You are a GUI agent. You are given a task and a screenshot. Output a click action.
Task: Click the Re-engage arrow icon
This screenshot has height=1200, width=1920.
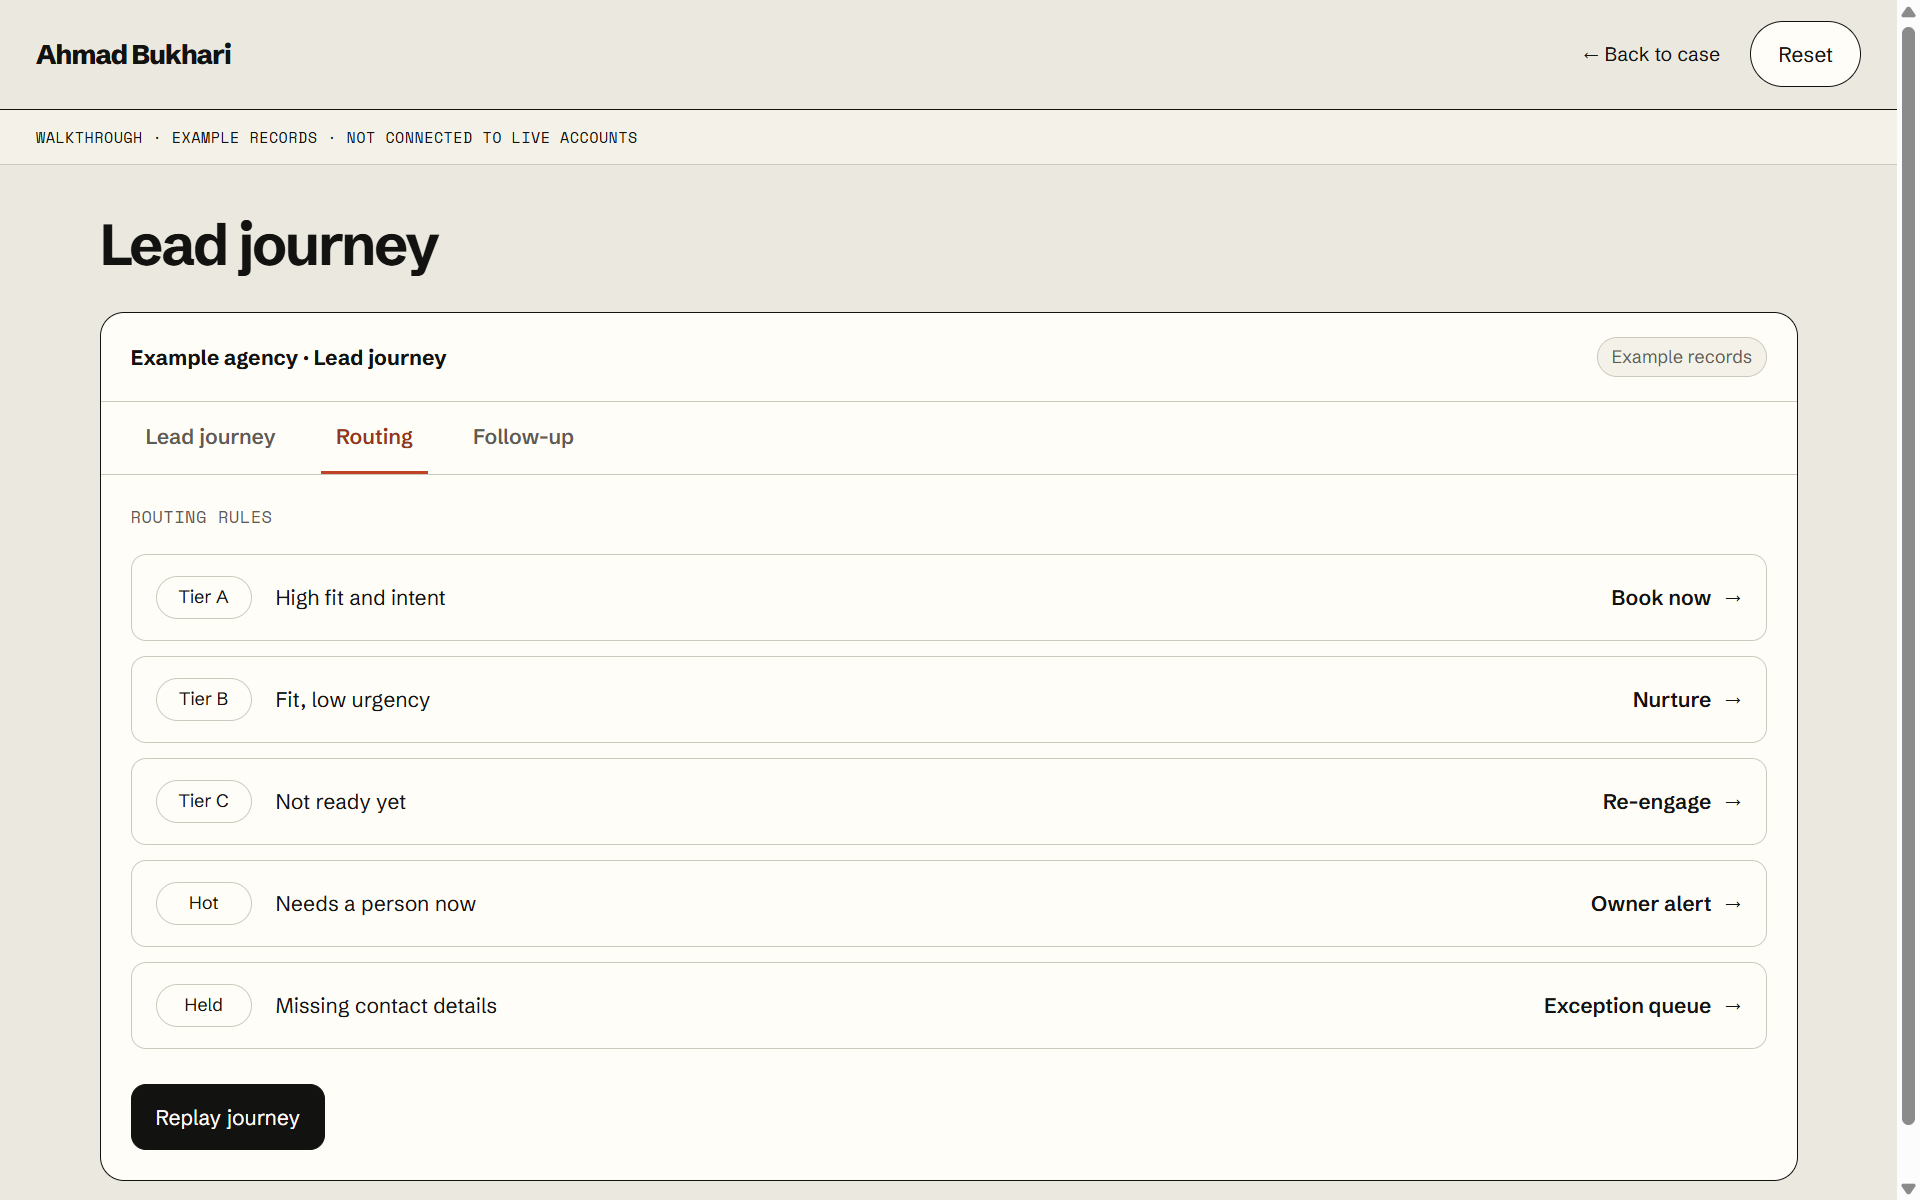(x=1733, y=802)
